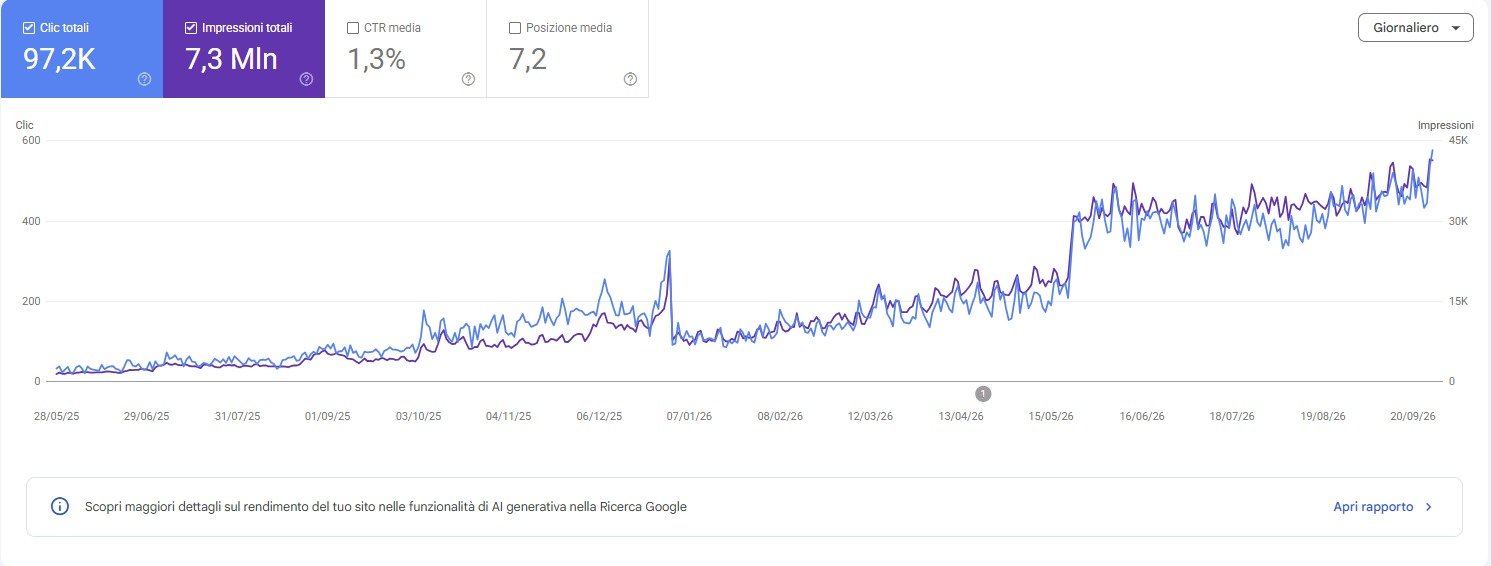This screenshot has width=1491, height=566.
Task: Uncheck the Clic totali checkbox
Action: [29, 28]
